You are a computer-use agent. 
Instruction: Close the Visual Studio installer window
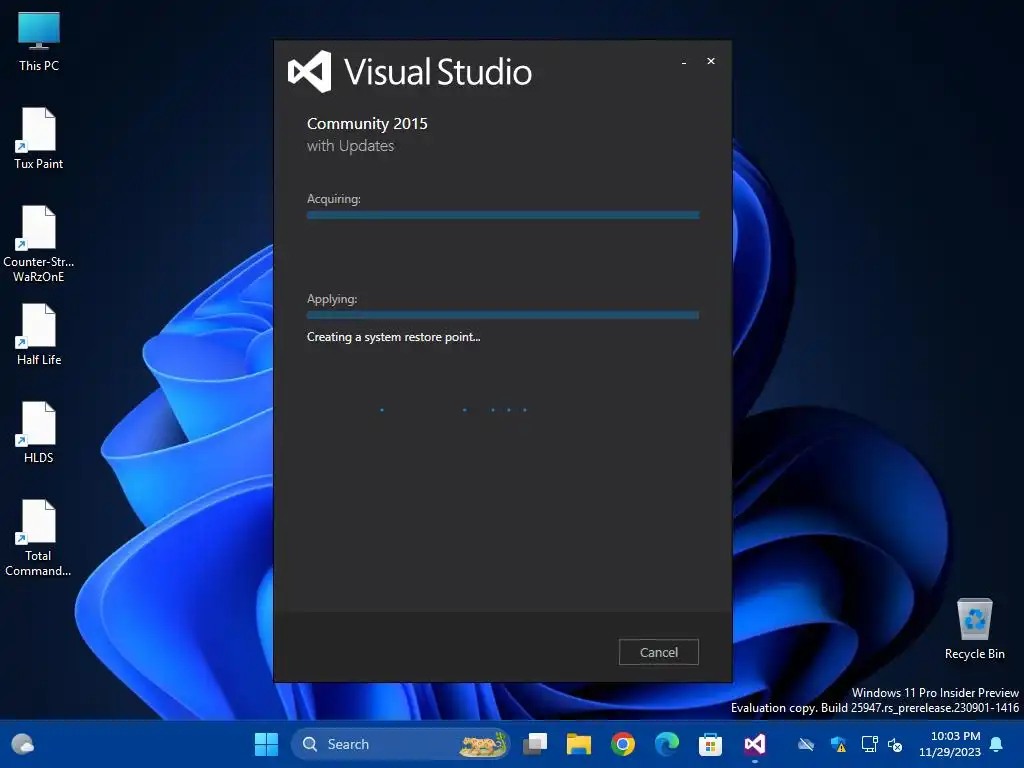click(711, 61)
